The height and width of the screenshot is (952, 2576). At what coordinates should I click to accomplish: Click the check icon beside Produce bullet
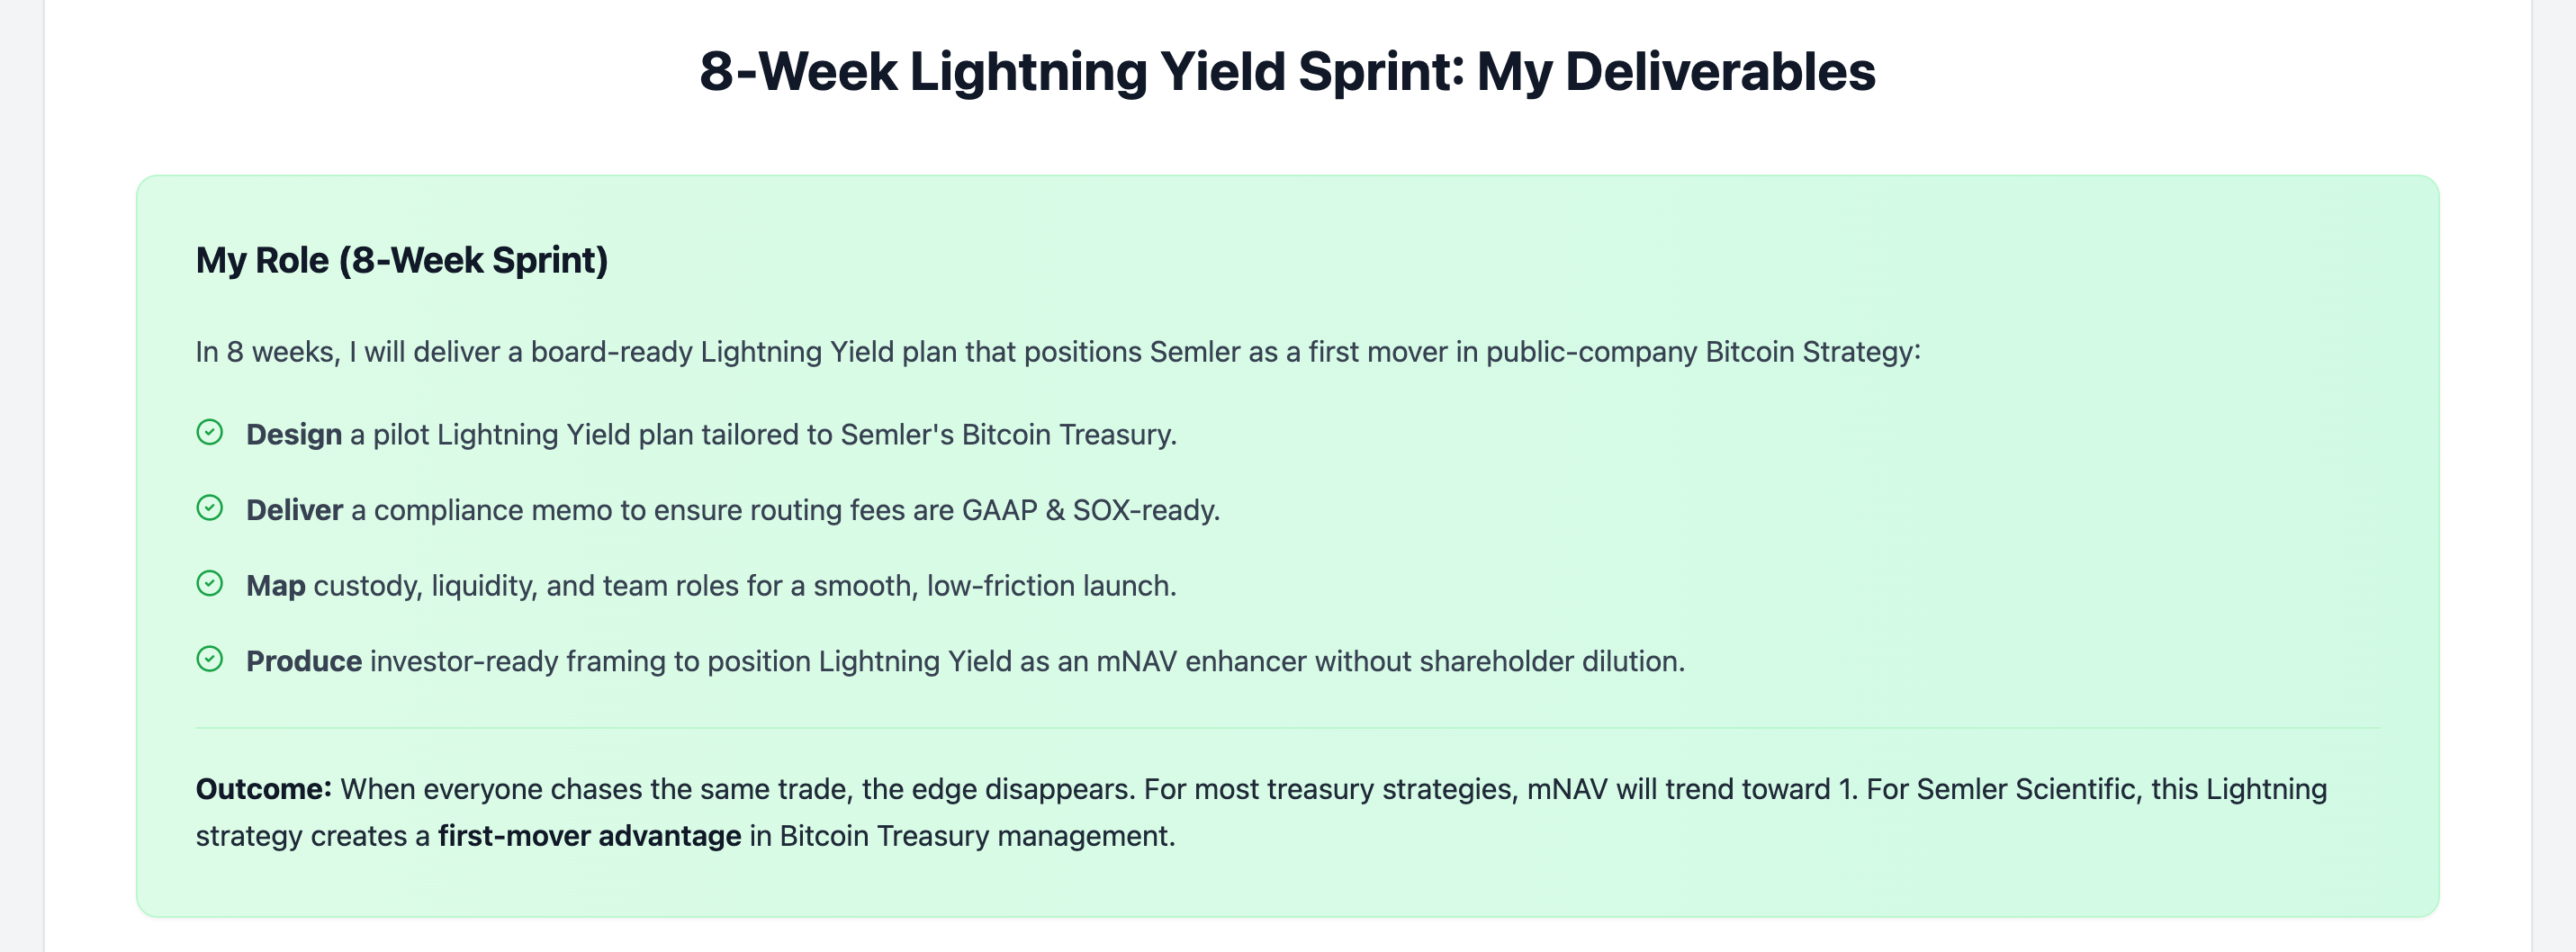click(x=209, y=659)
